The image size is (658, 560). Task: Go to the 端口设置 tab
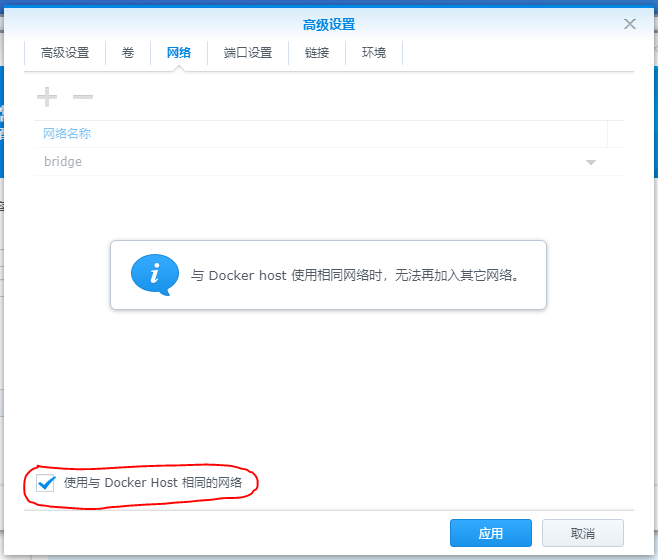(x=248, y=53)
